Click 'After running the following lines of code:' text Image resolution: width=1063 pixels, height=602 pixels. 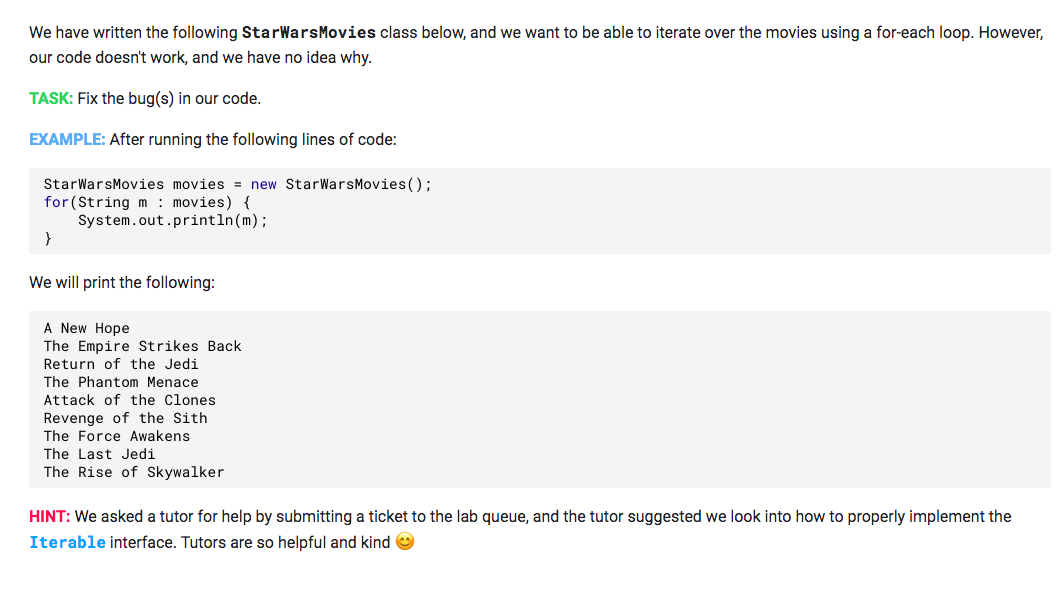click(x=253, y=140)
